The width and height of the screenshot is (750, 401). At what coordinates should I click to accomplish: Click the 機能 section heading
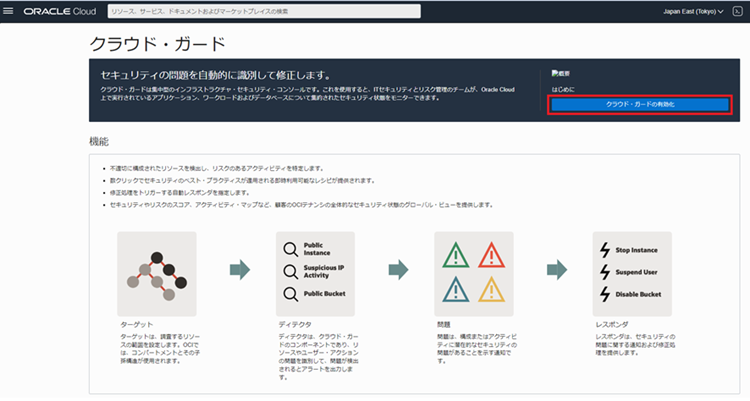point(99,141)
